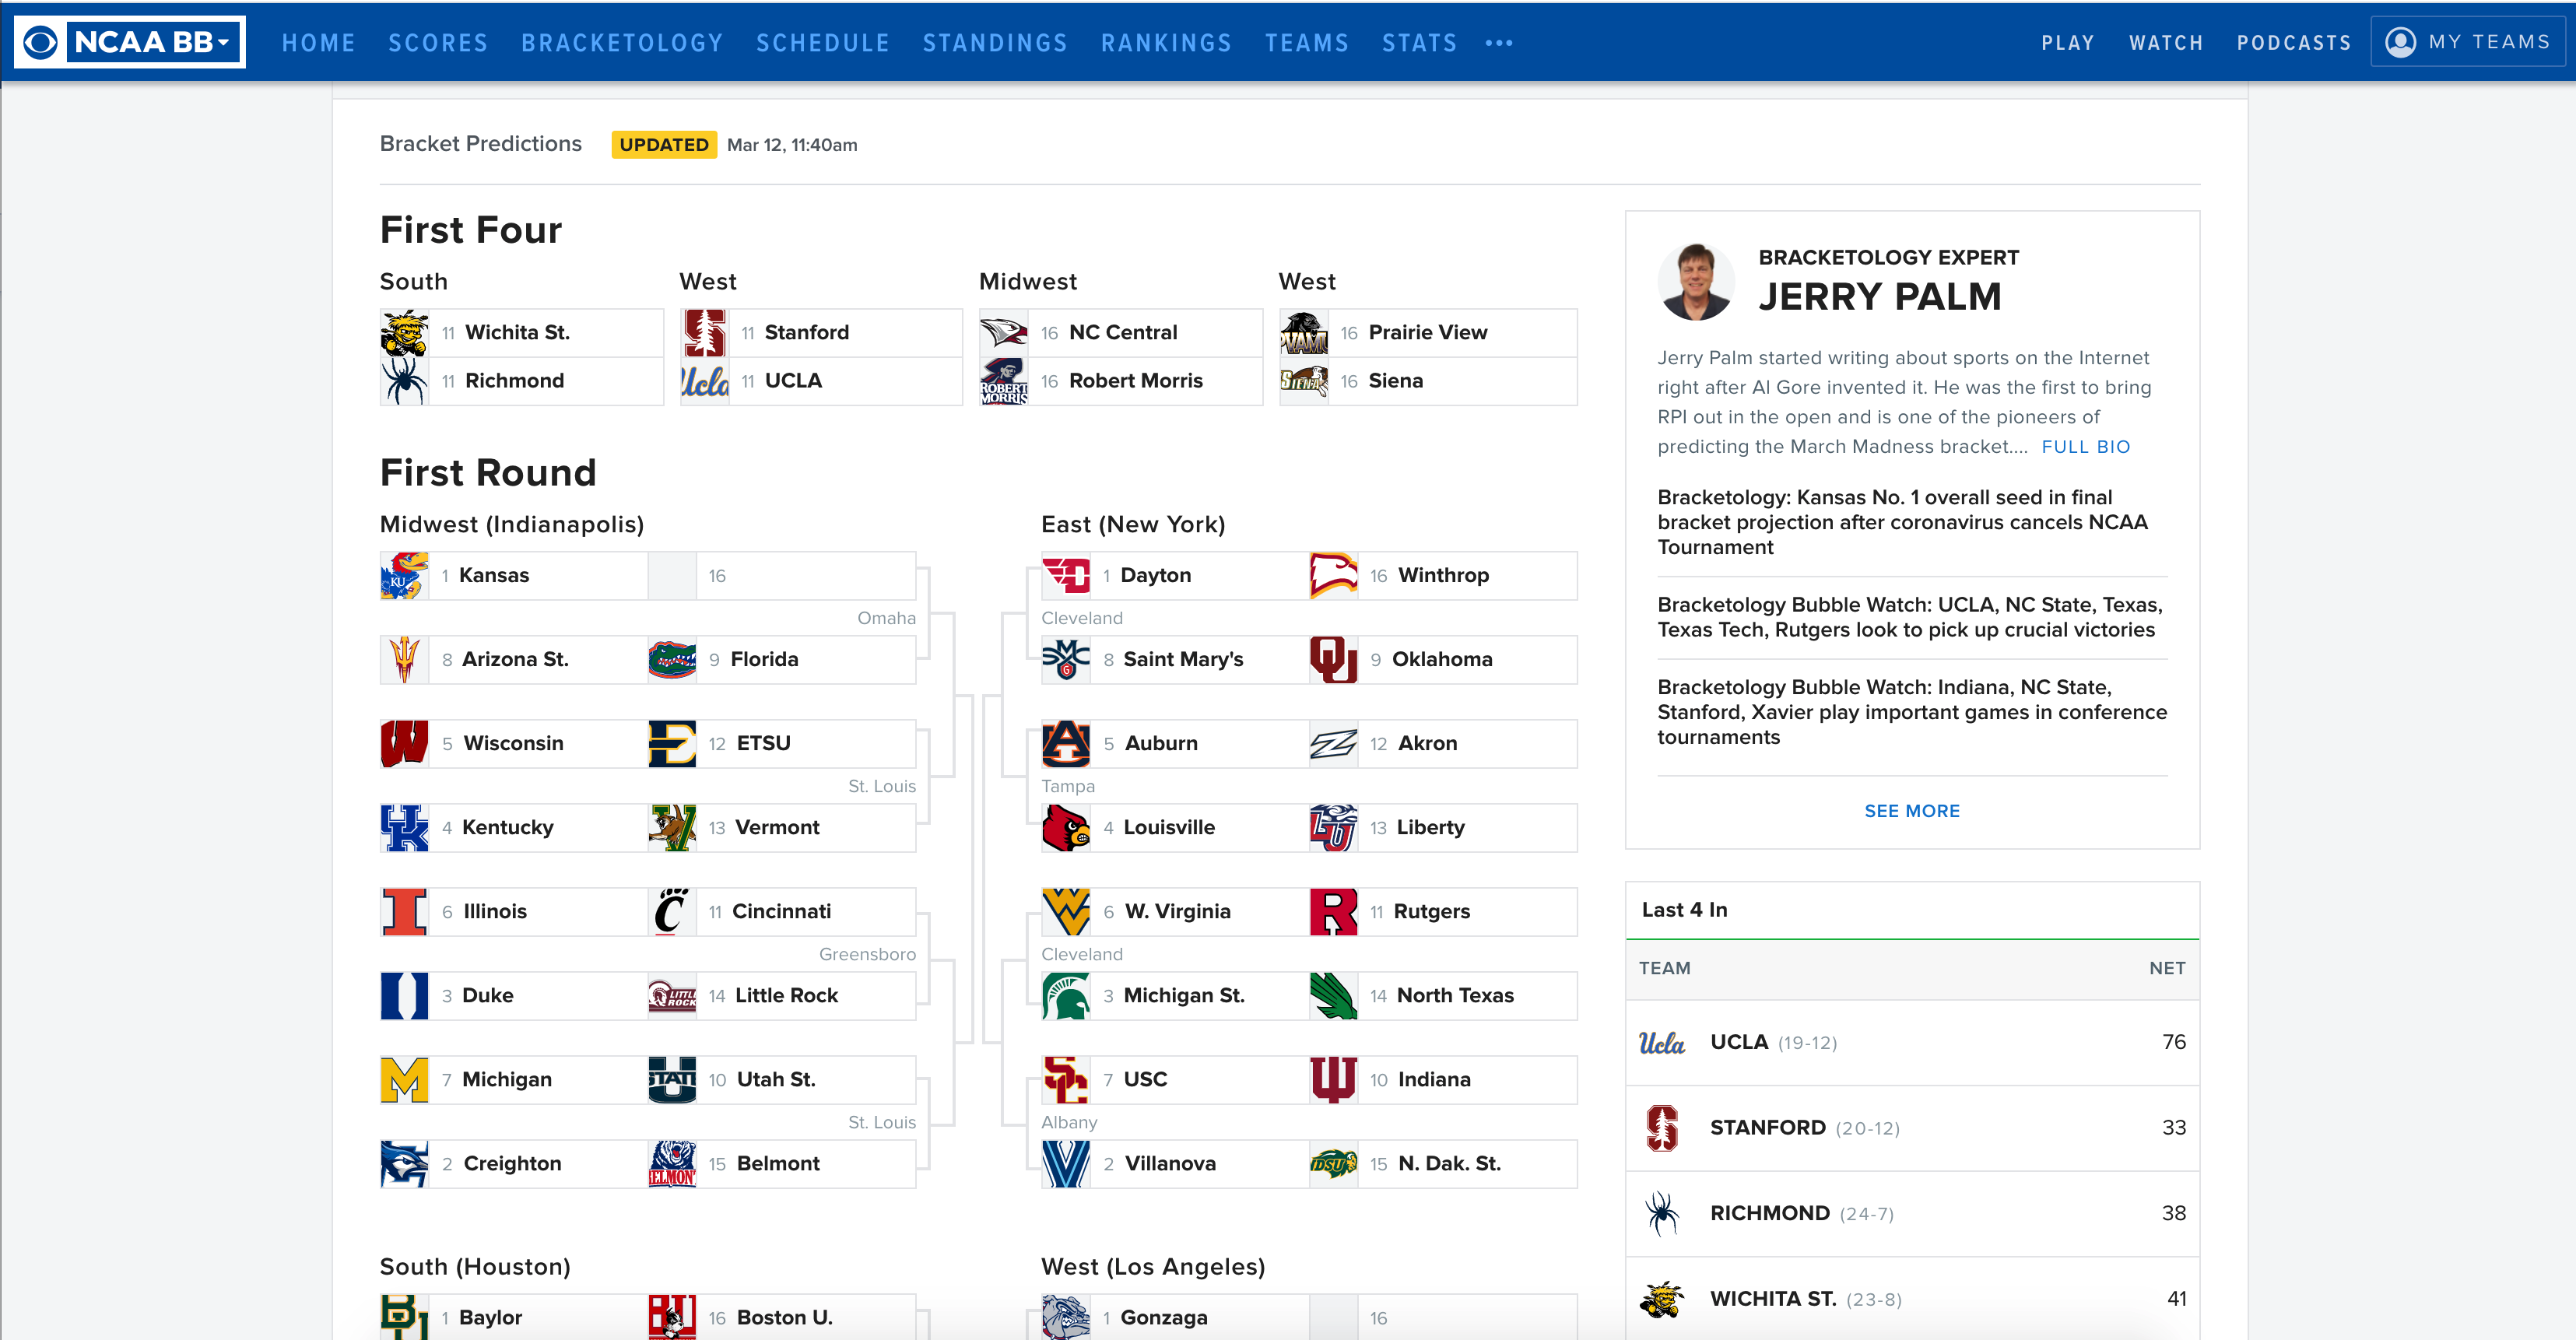The width and height of the screenshot is (2576, 1340).
Task: Click the Michigan M logo
Action: (x=404, y=1080)
